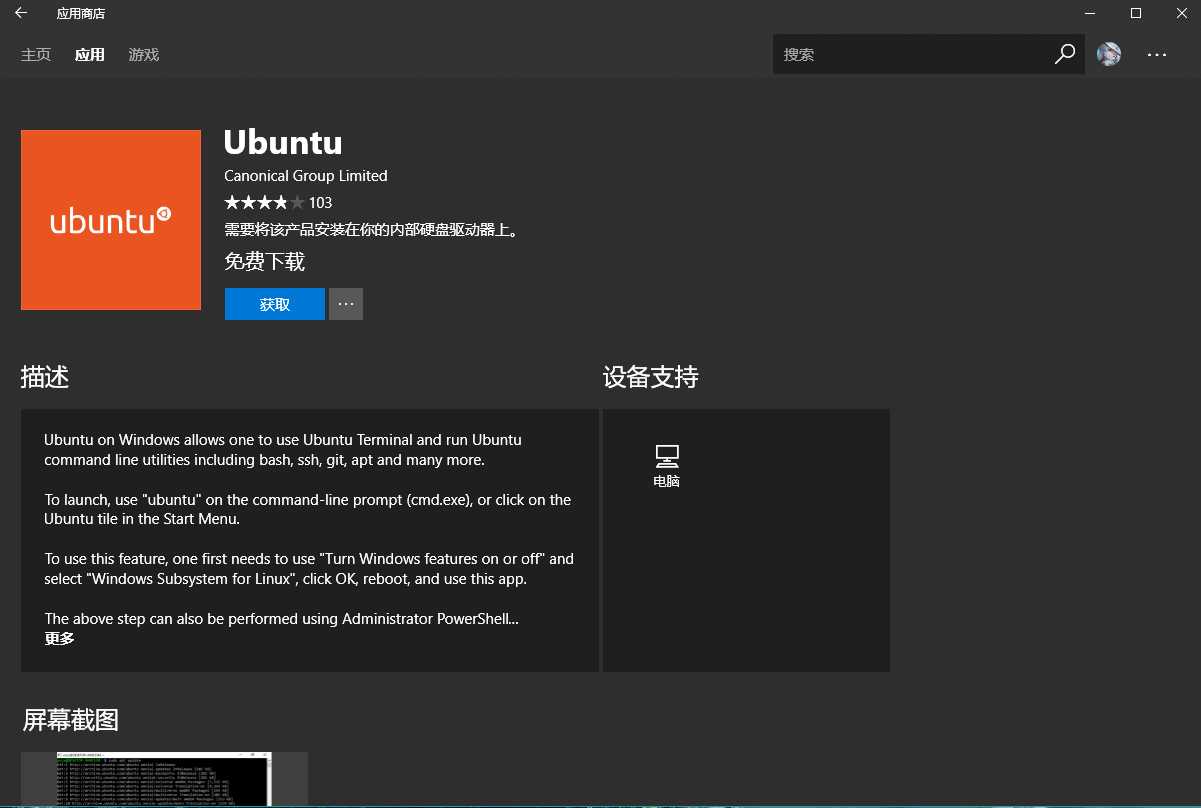Click the internal hard drive install notice

(x=371, y=230)
